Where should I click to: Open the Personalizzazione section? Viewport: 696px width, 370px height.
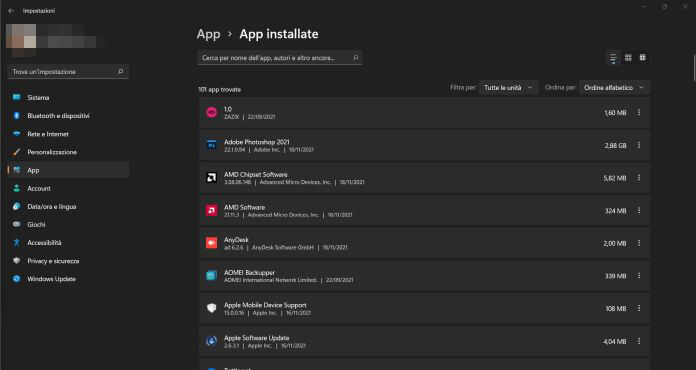tap(68, 152)
